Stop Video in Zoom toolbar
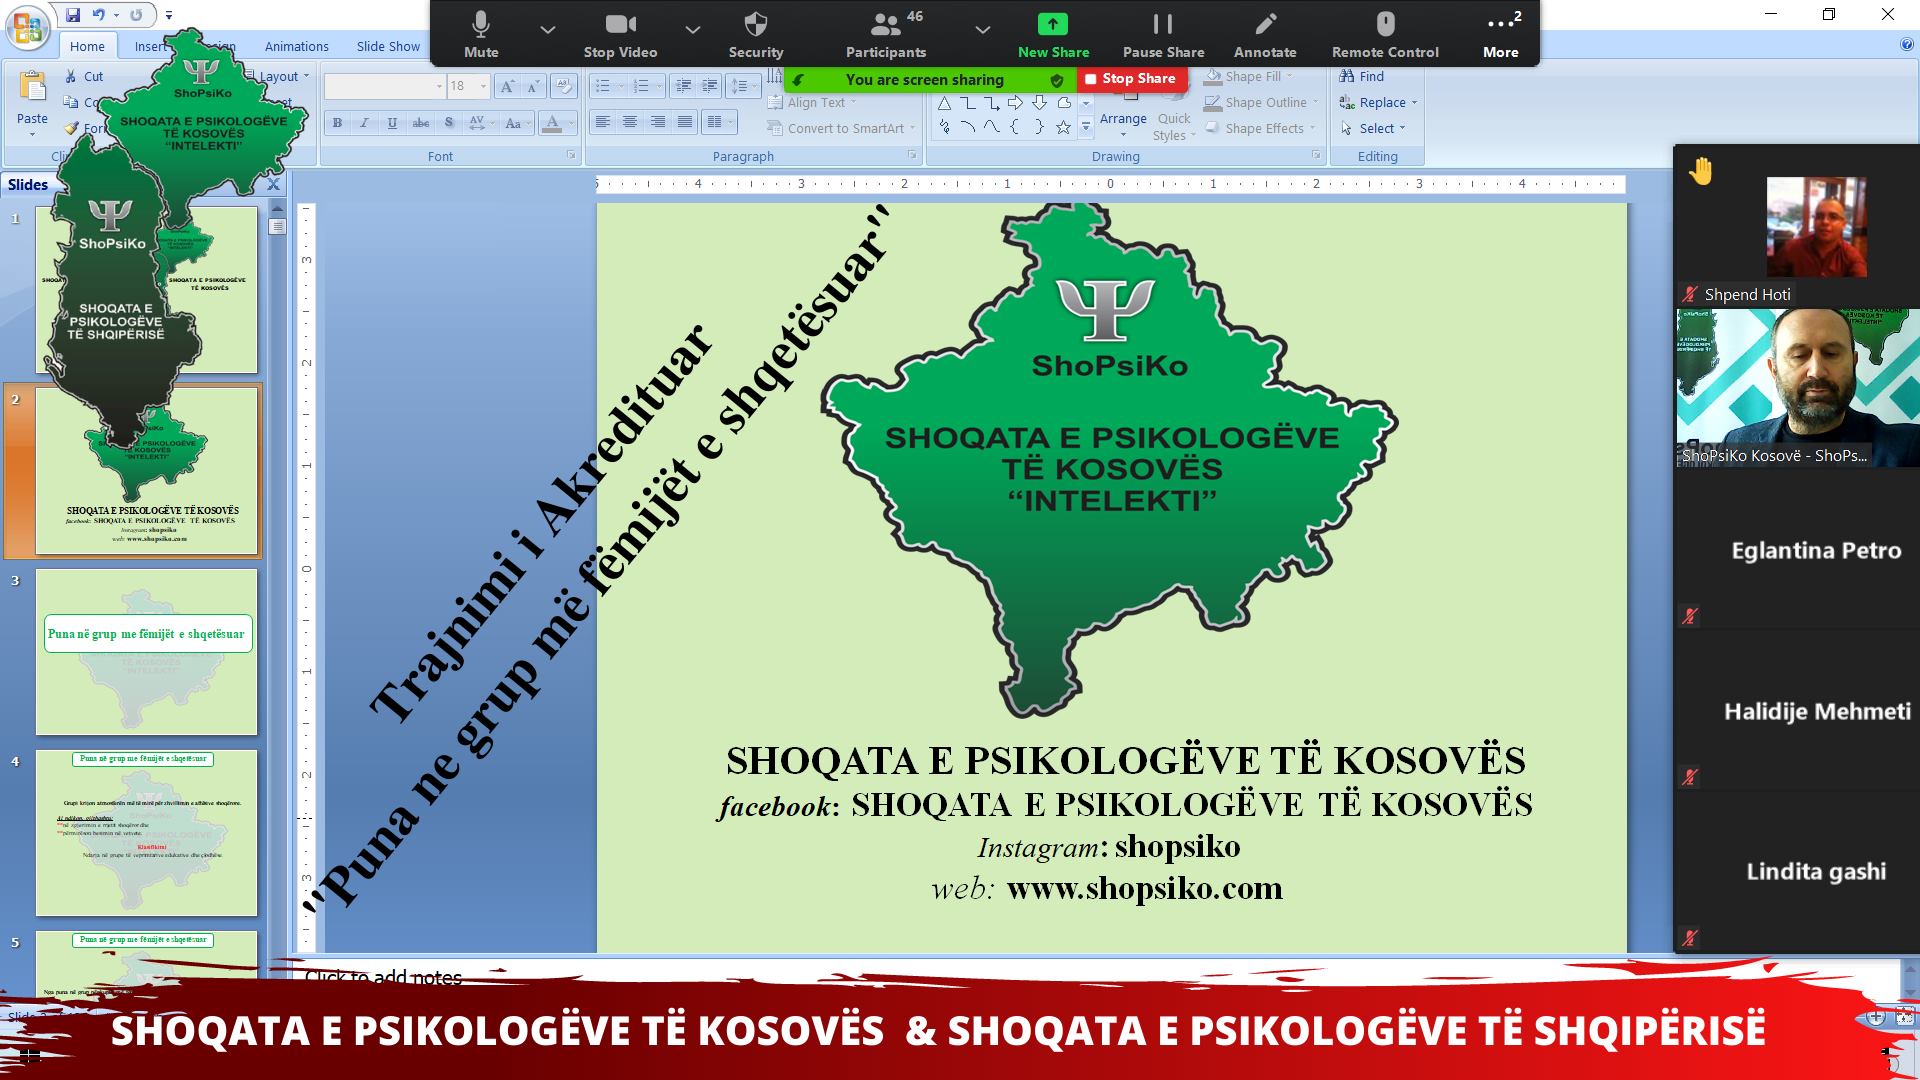1920x1080 pixels. [620, 34]
